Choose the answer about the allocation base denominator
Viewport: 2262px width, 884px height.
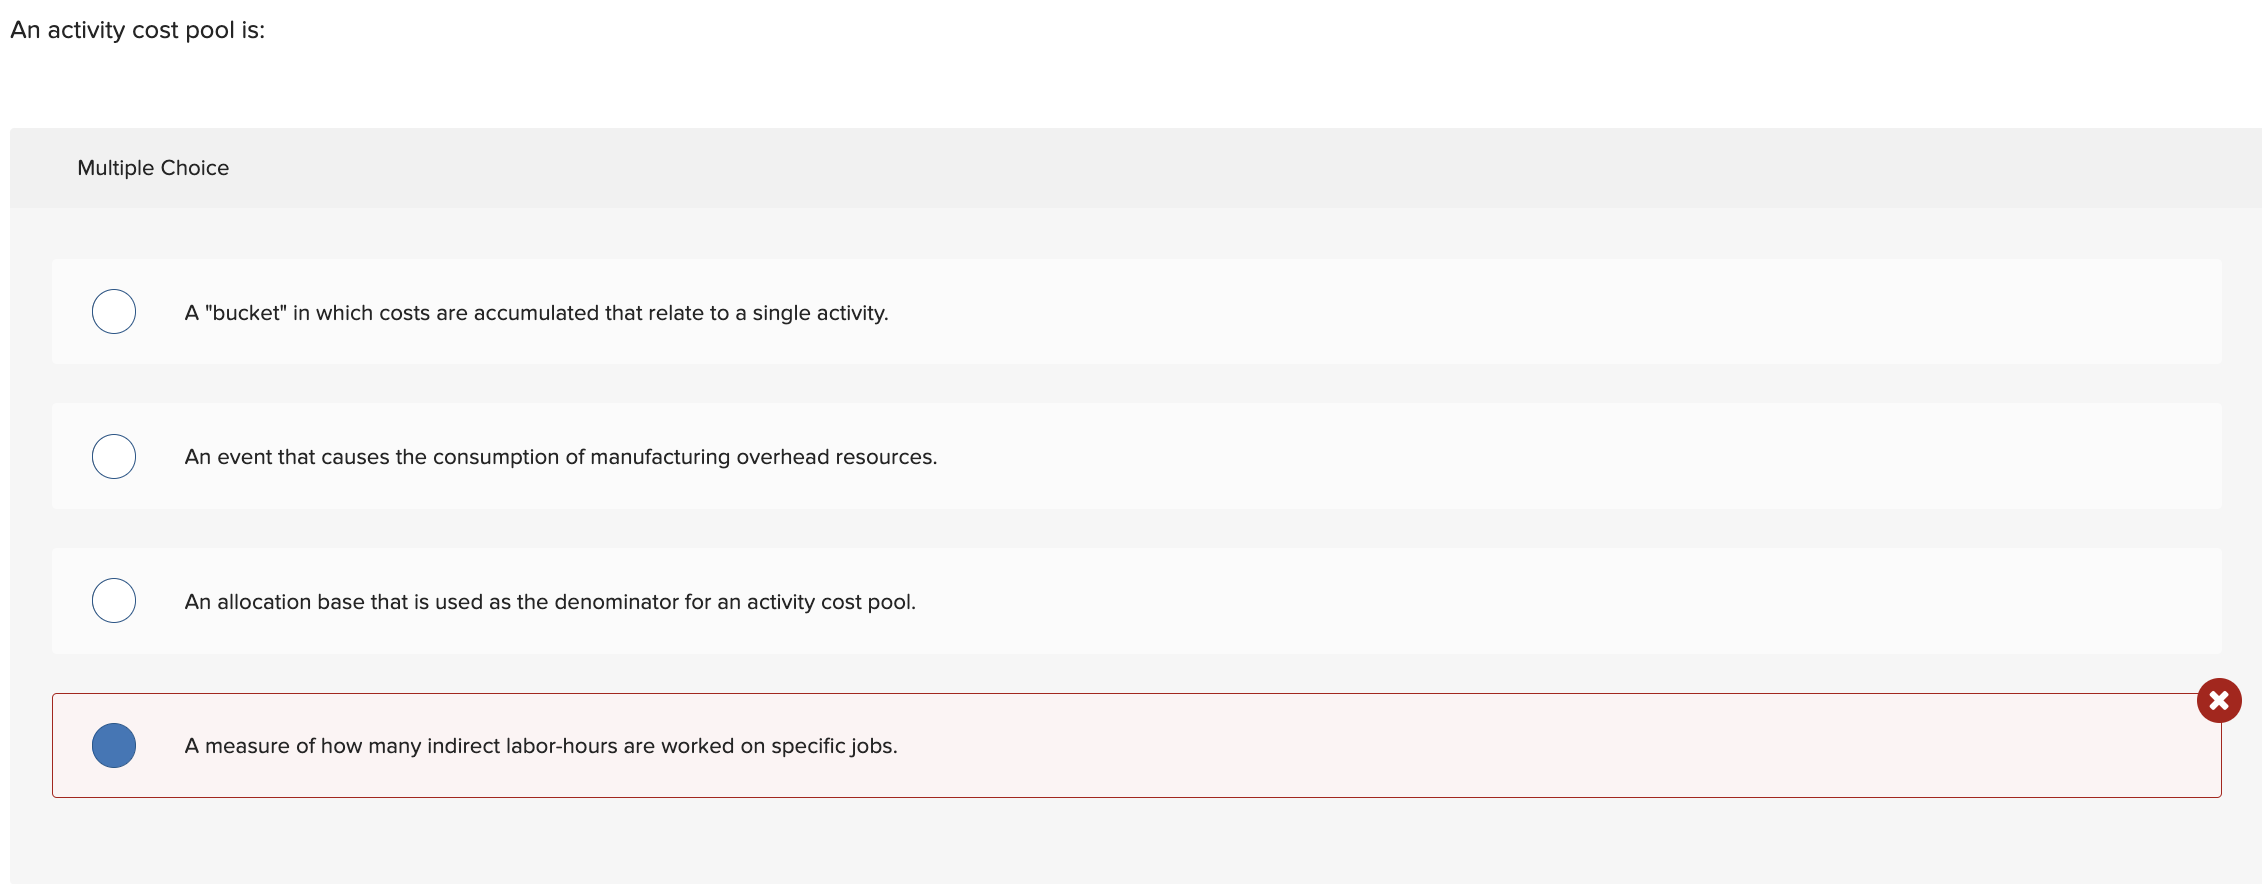(x=550, y=601)
